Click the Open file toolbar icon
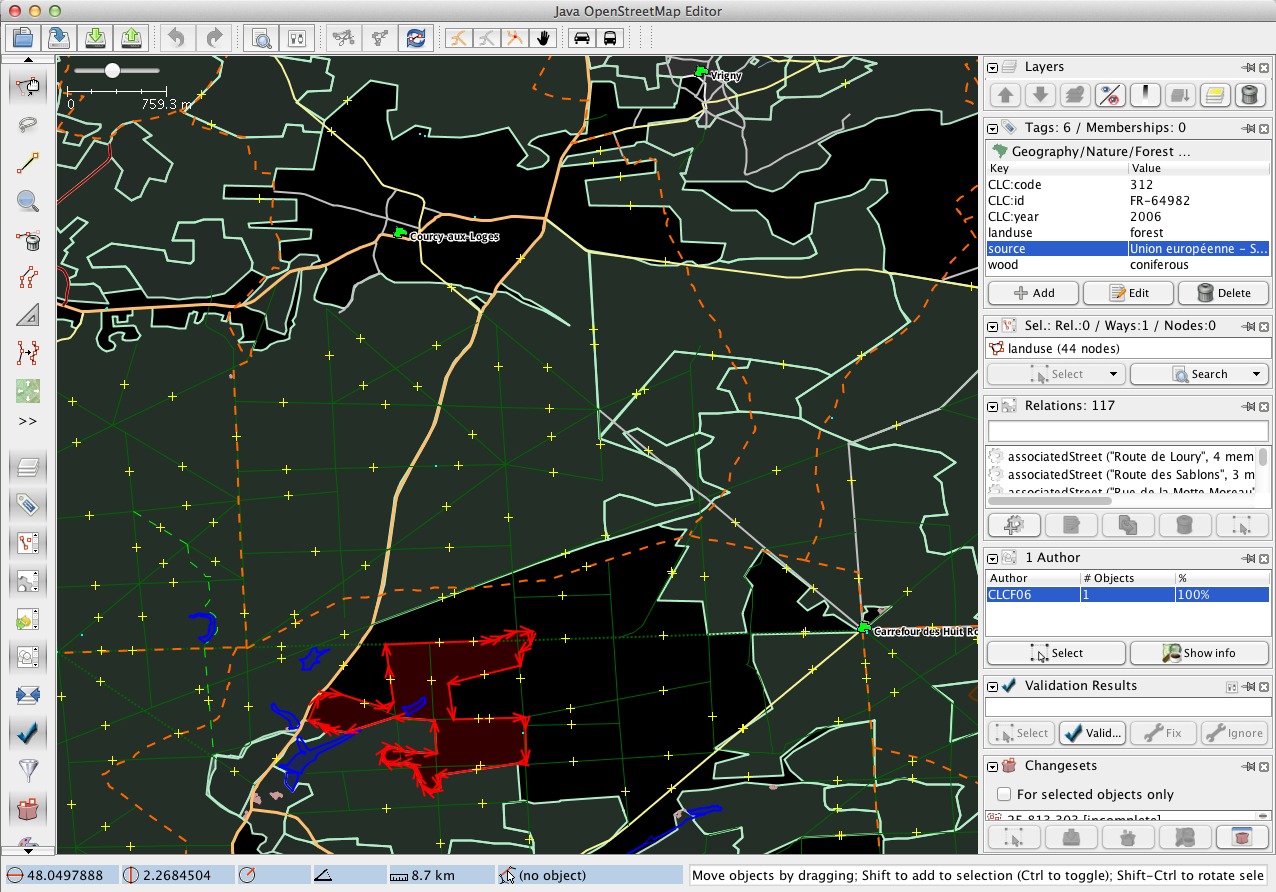1276x892 pixels. coord(23,38)
